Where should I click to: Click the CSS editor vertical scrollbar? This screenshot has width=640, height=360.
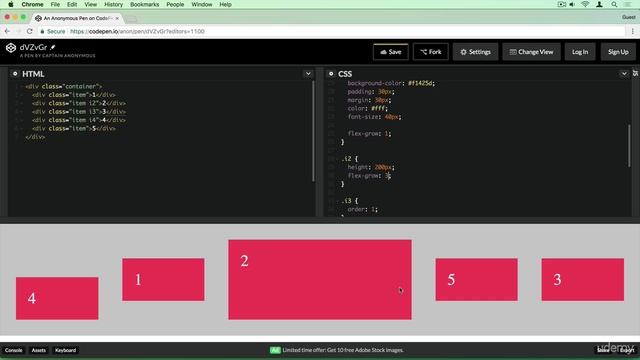point(629,145)
